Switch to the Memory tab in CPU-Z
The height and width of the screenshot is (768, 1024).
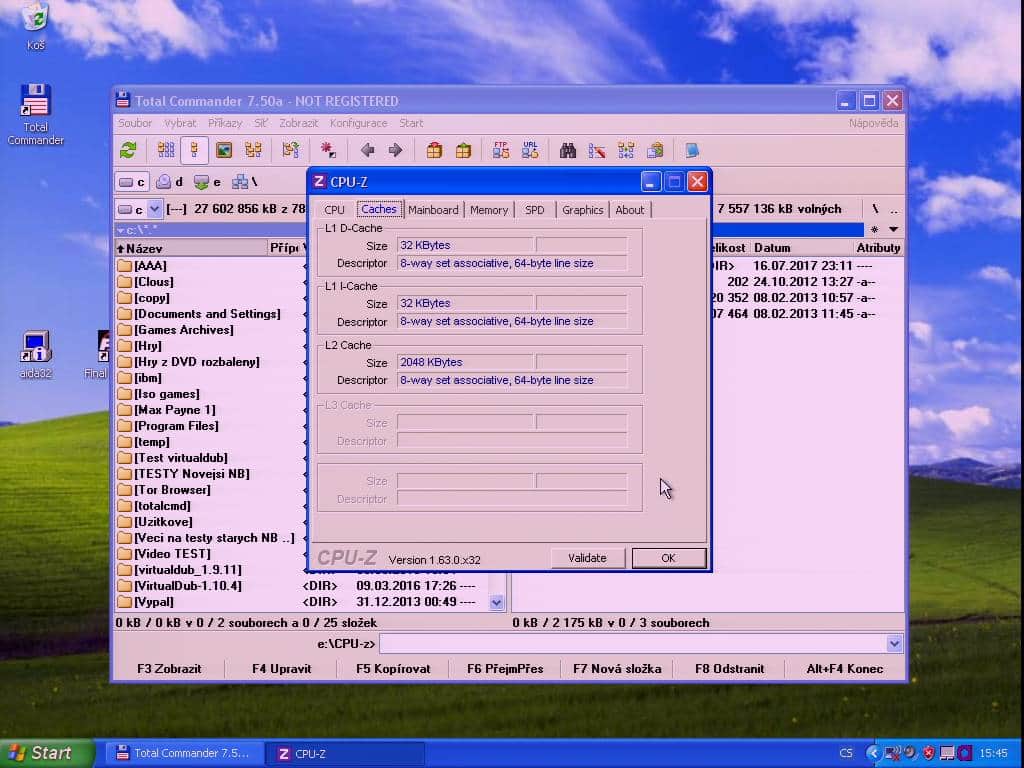[488, 210]
